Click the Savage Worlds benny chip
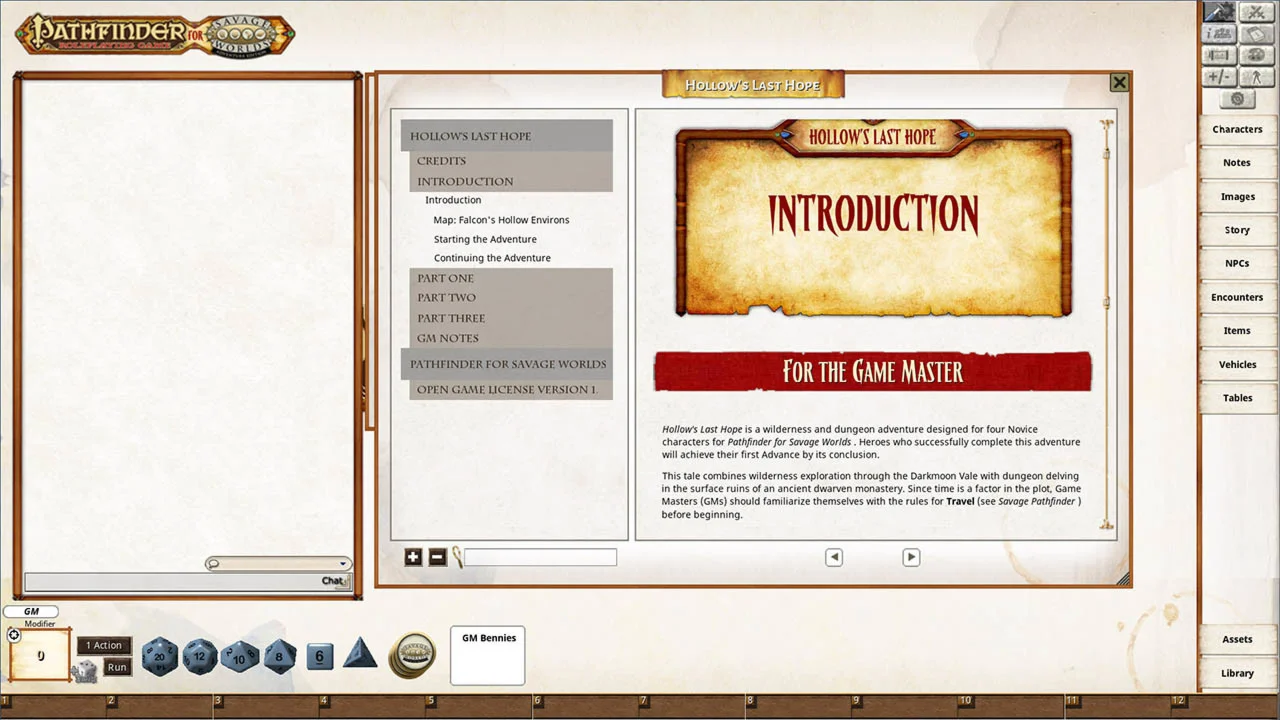This screenshot has height=720, width=1280. (x=411, y=655)
